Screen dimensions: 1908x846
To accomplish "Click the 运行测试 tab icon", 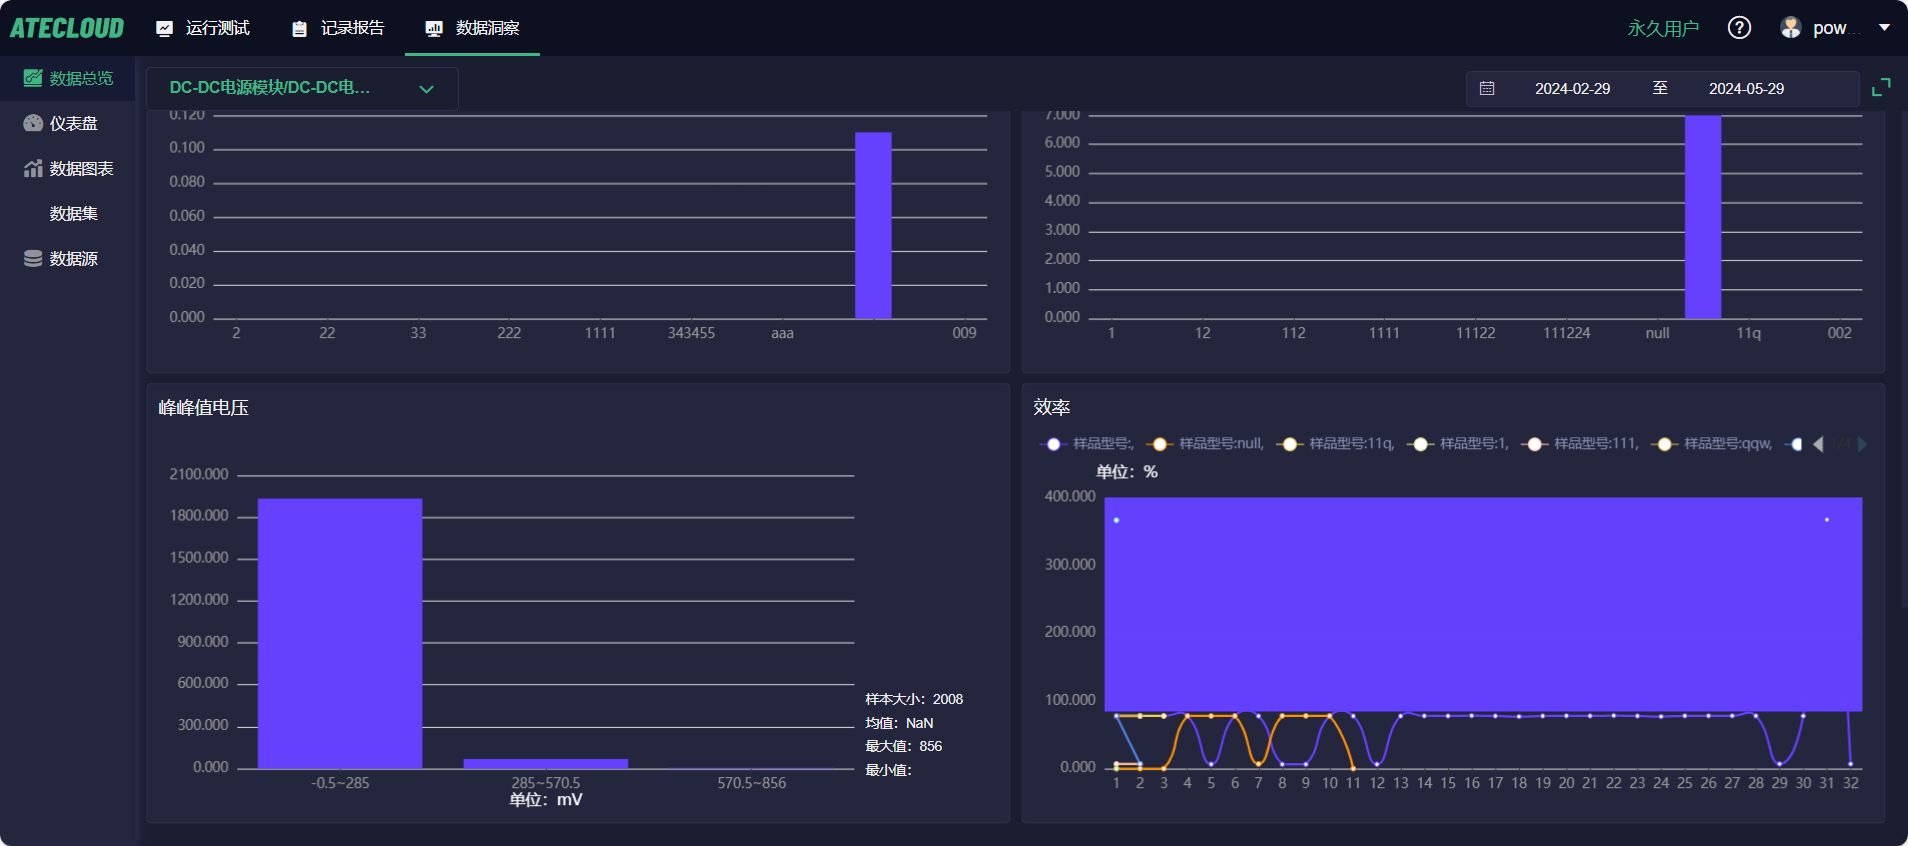I will pyautogui.click(x=165, y=29).
